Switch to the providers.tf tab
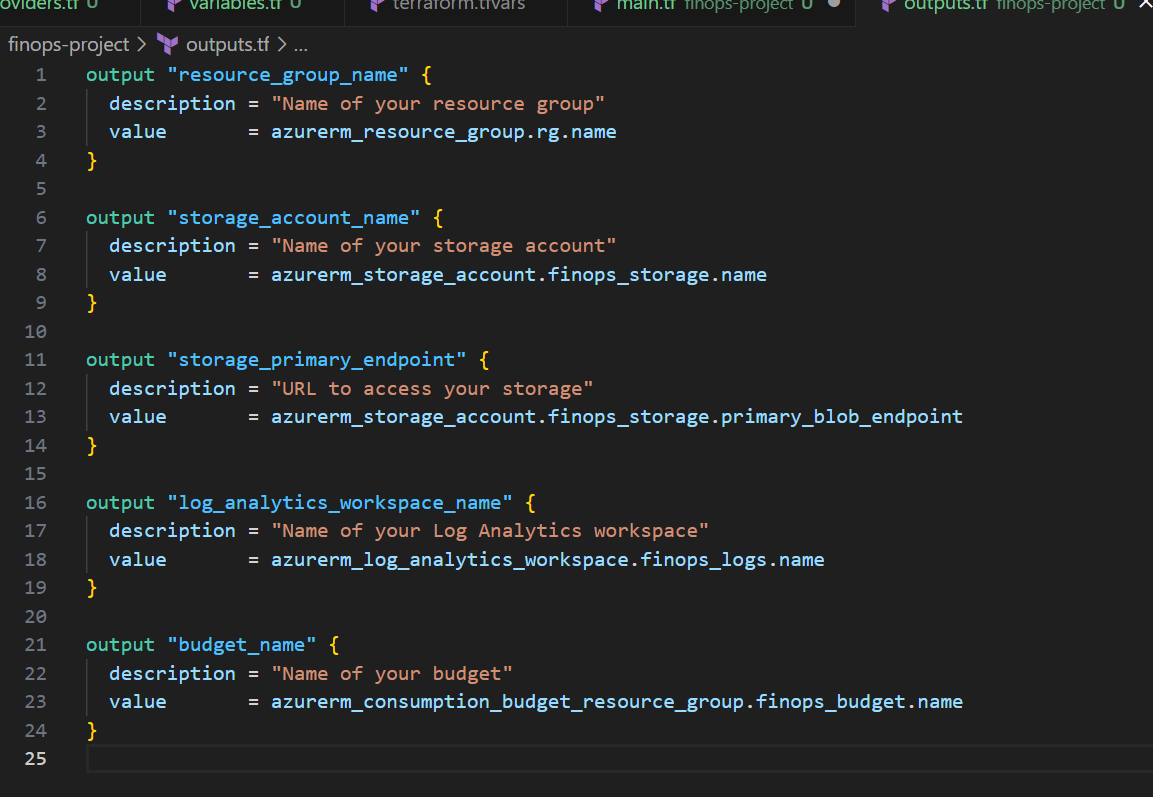Viewport: 1153px width, 797px height. 40,5
